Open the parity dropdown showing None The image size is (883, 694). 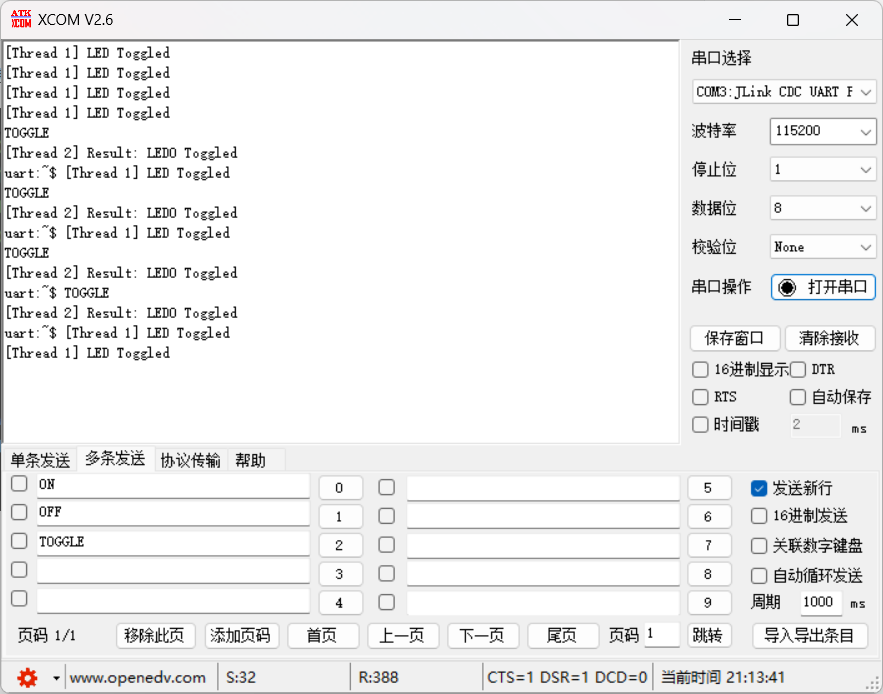pyautogui.click(x=823, y=247)
